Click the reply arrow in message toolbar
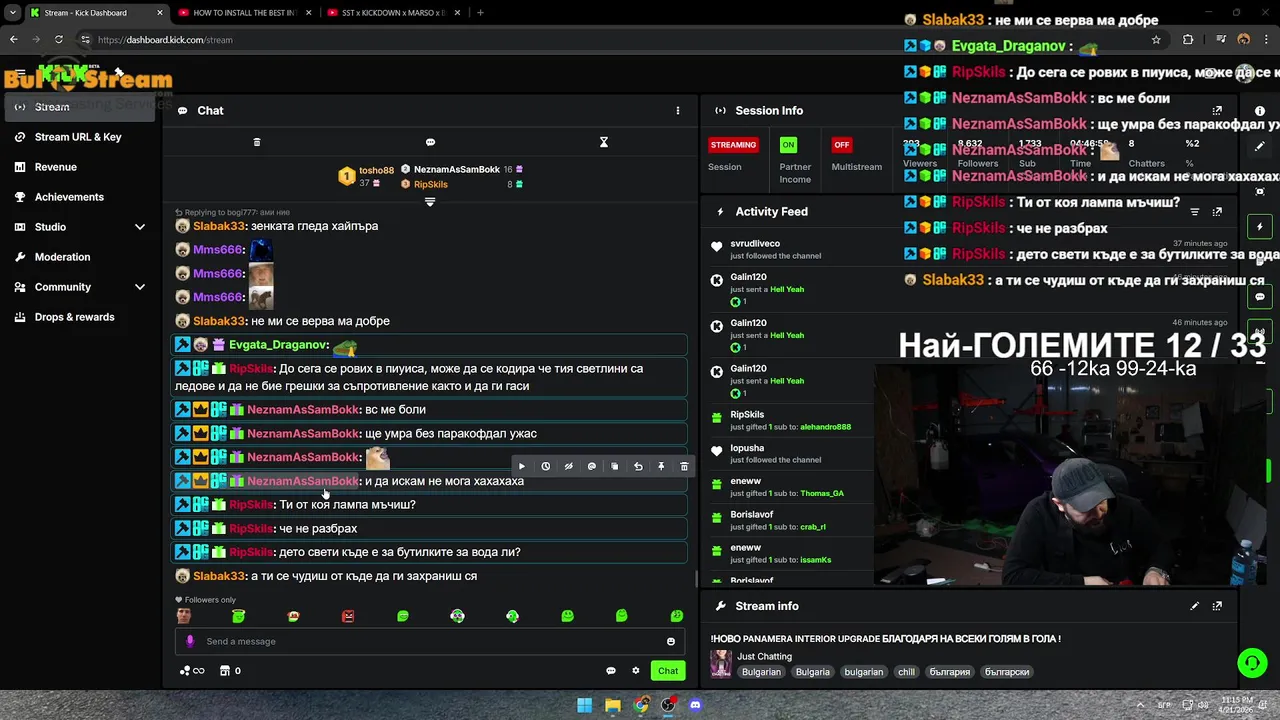1280x720 pixels. 638,466
